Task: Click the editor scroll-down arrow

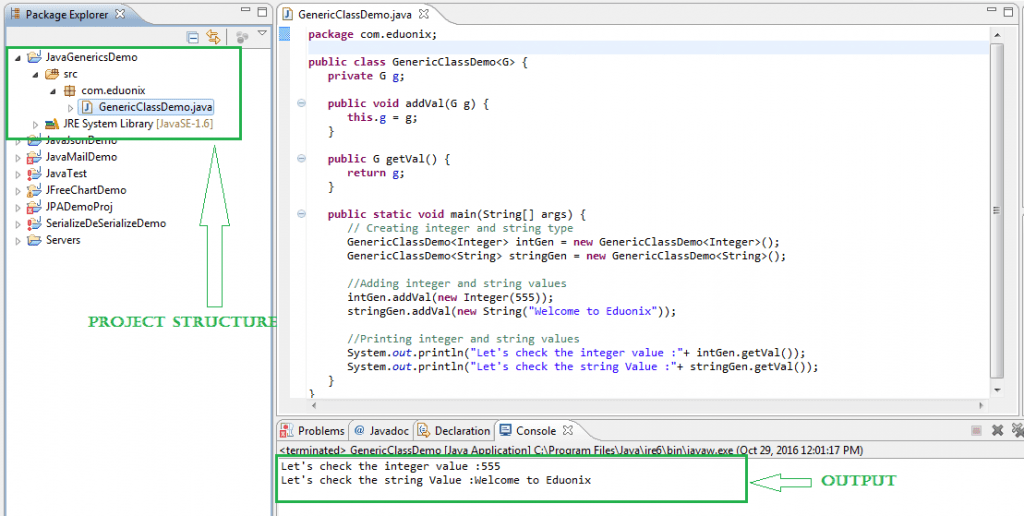Action: coord(997,389)
